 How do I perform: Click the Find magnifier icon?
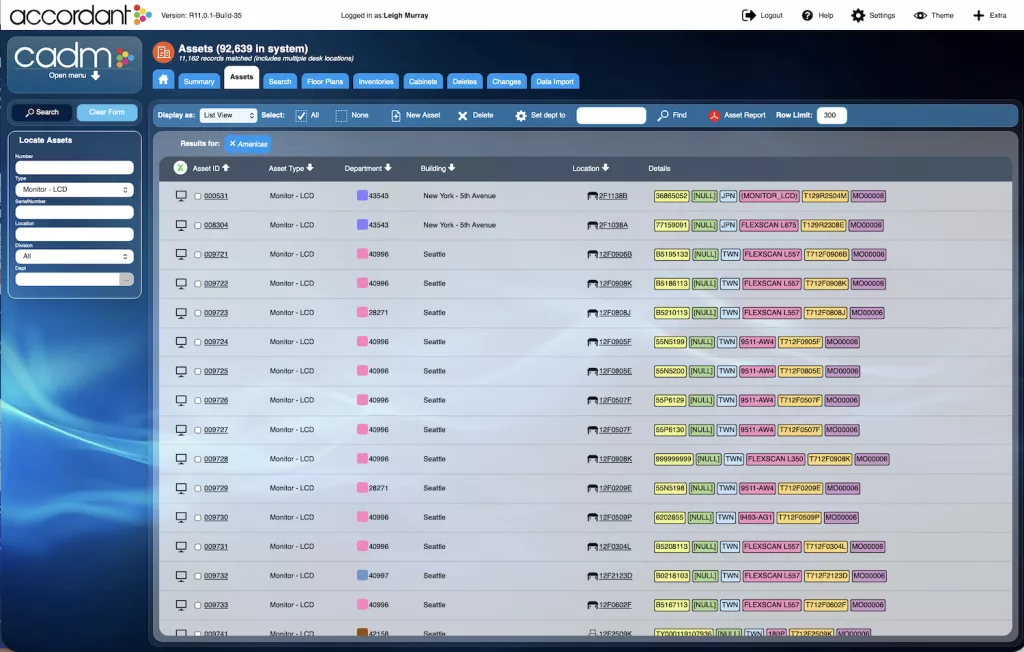coord(663,115)
